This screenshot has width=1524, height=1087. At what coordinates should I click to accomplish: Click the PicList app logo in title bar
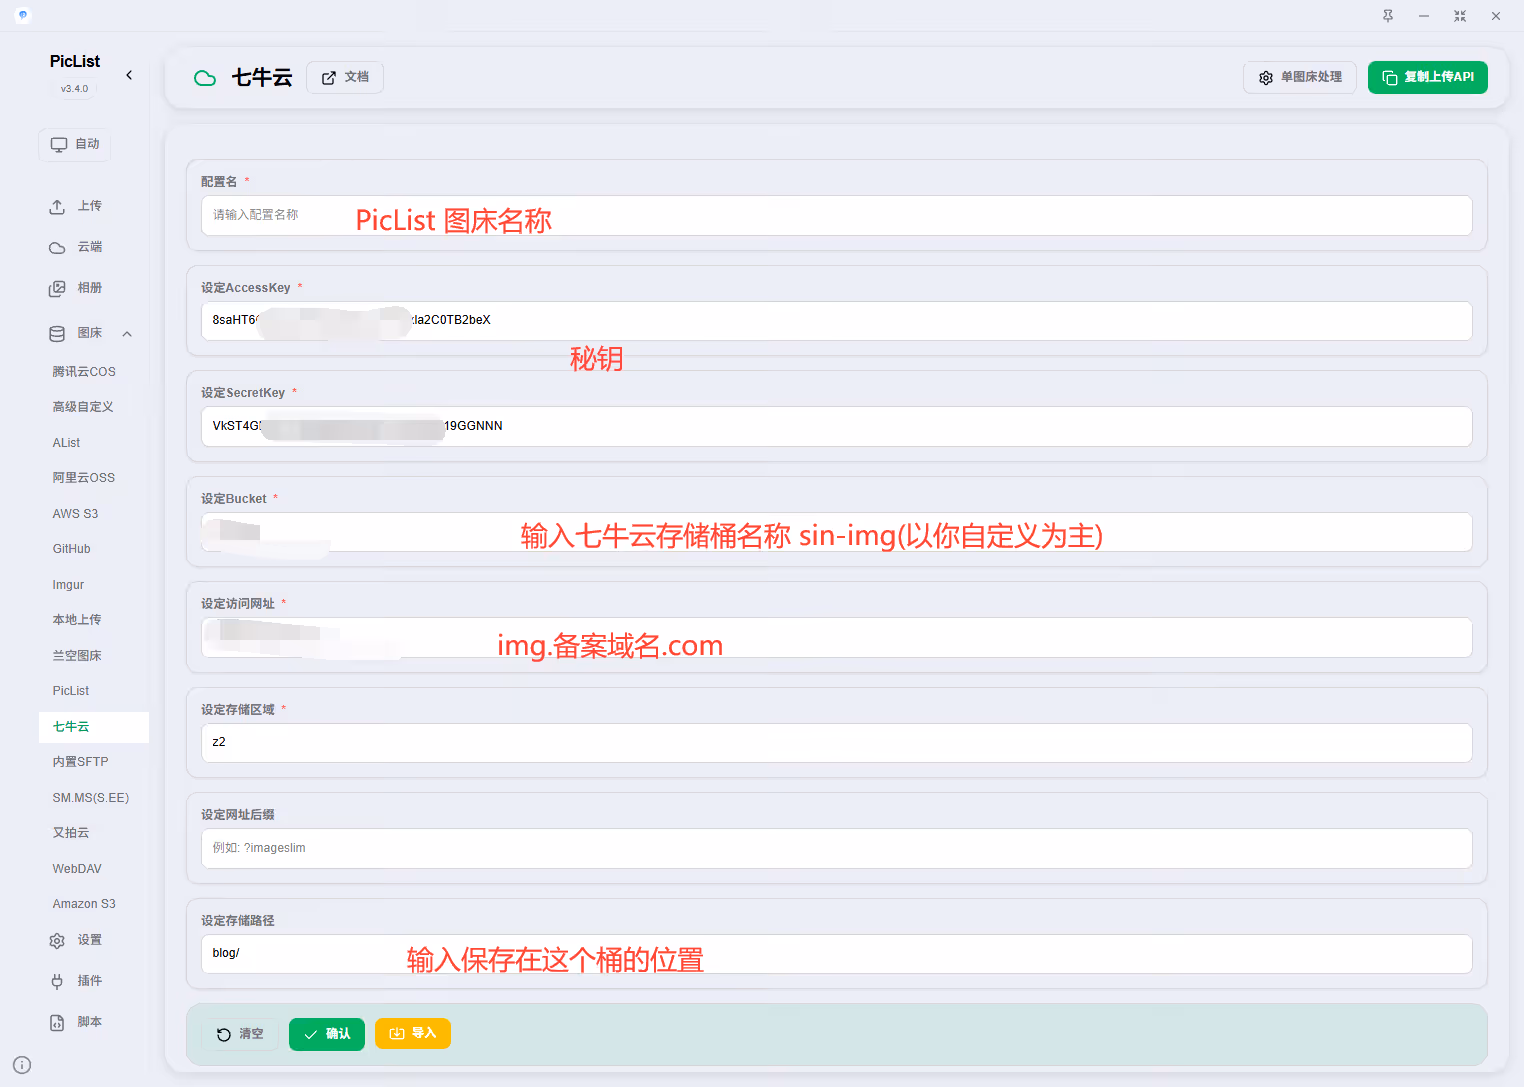click(23, 15)
